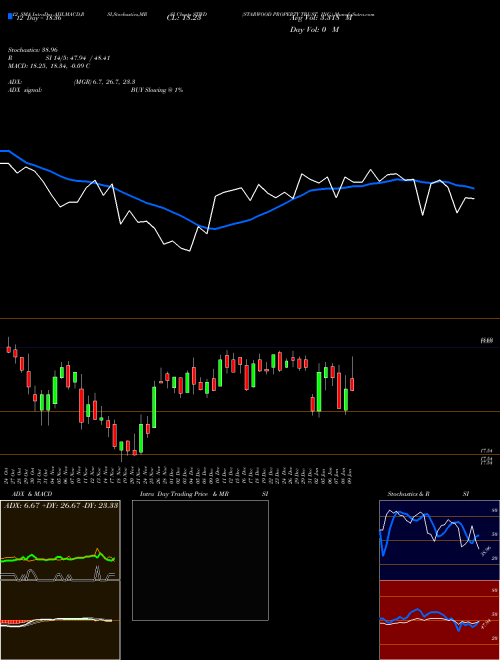Click the ADX line chart panel
The image size is (500, 660).
[x=60, y=540]
